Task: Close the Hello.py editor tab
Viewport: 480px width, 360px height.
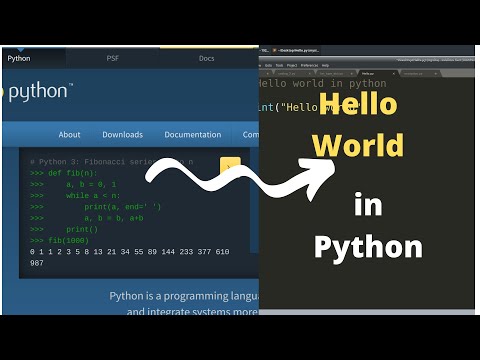Action: 394,73
